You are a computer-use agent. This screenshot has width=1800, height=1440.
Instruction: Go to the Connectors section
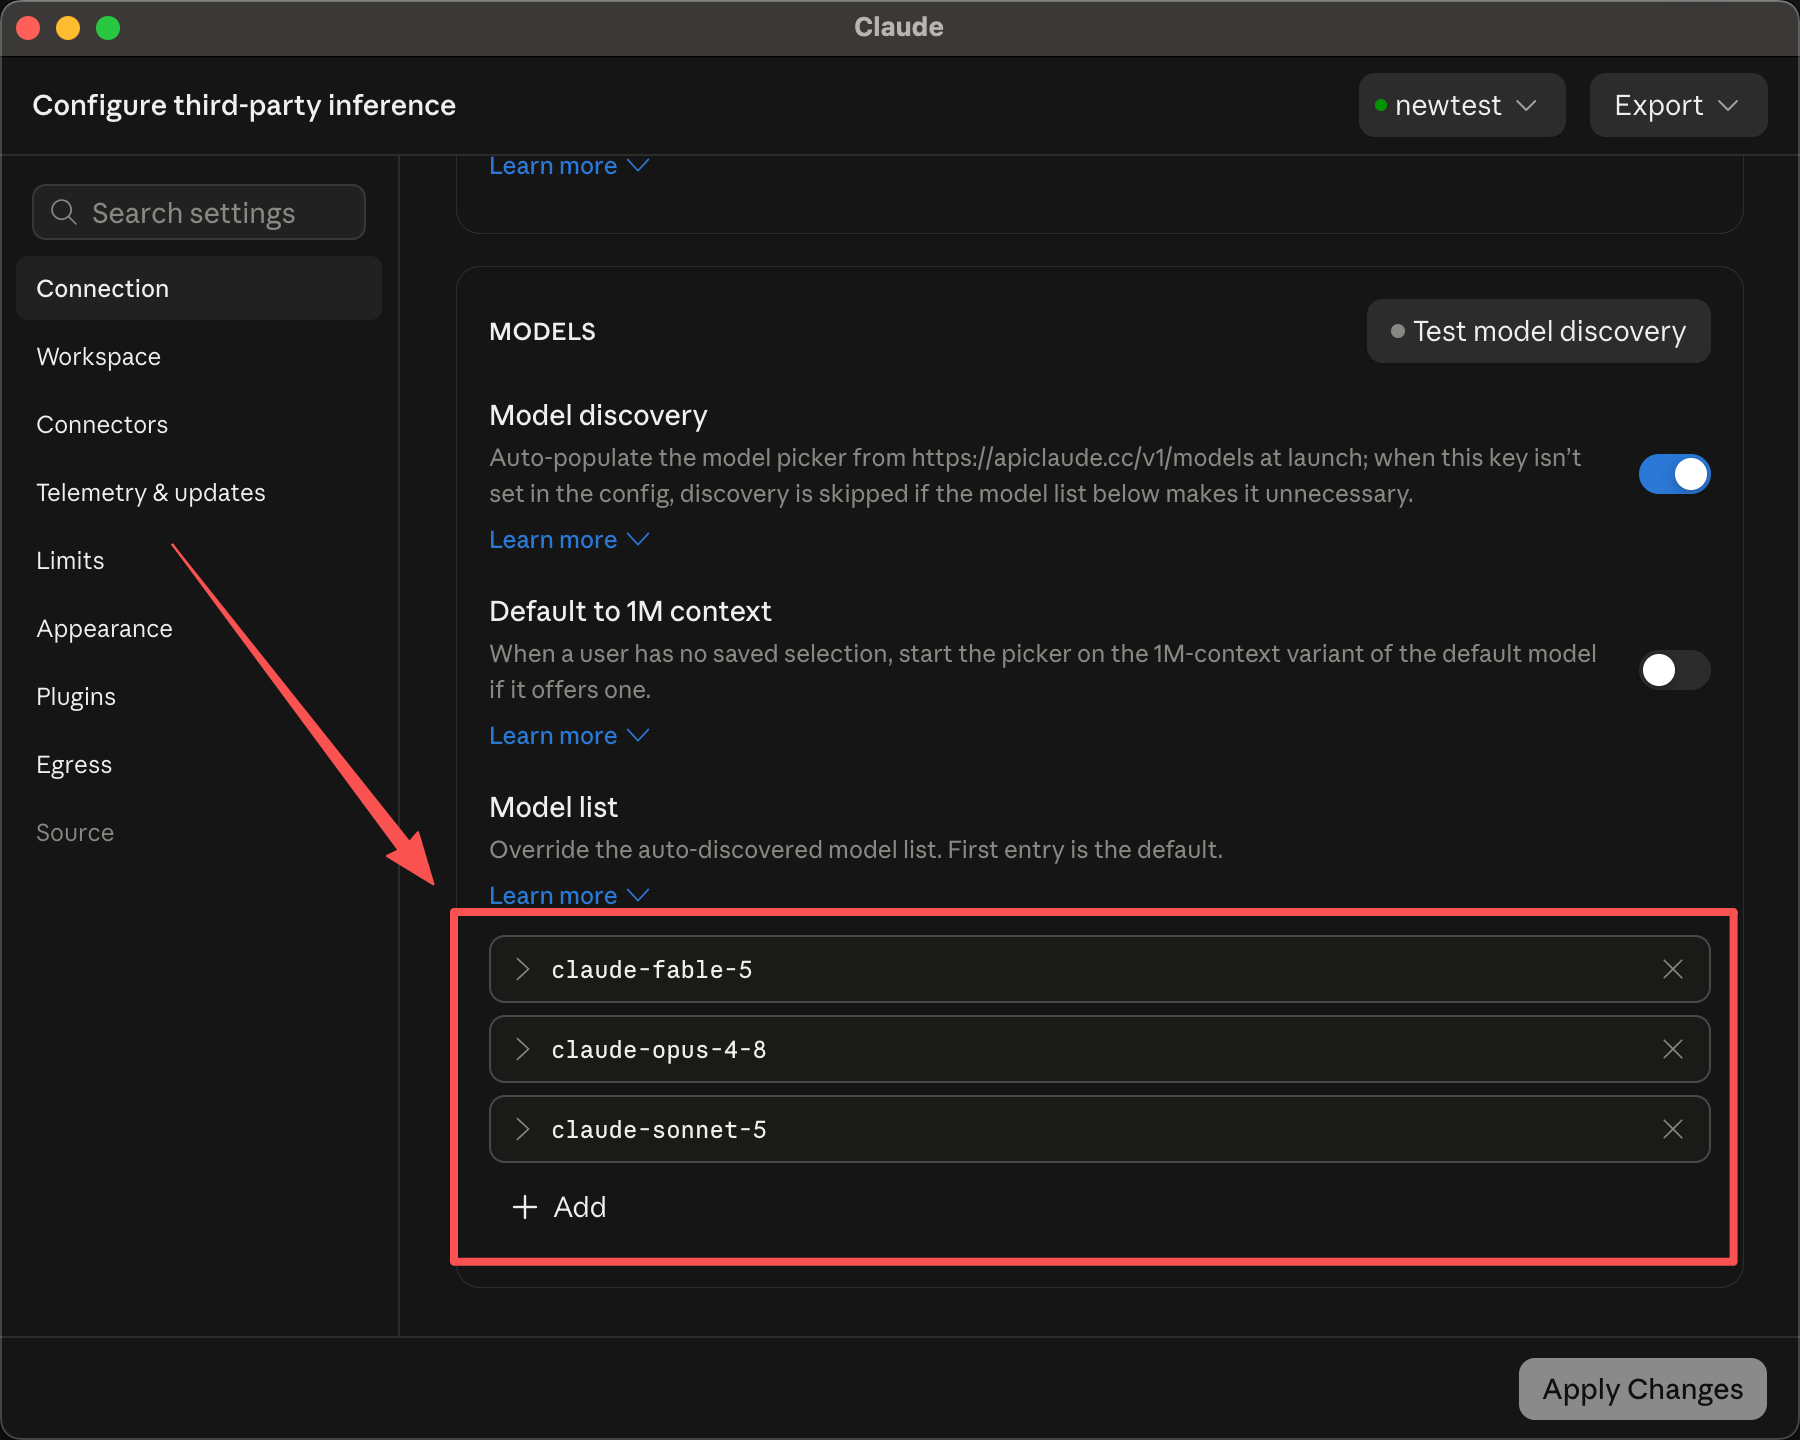199,424
